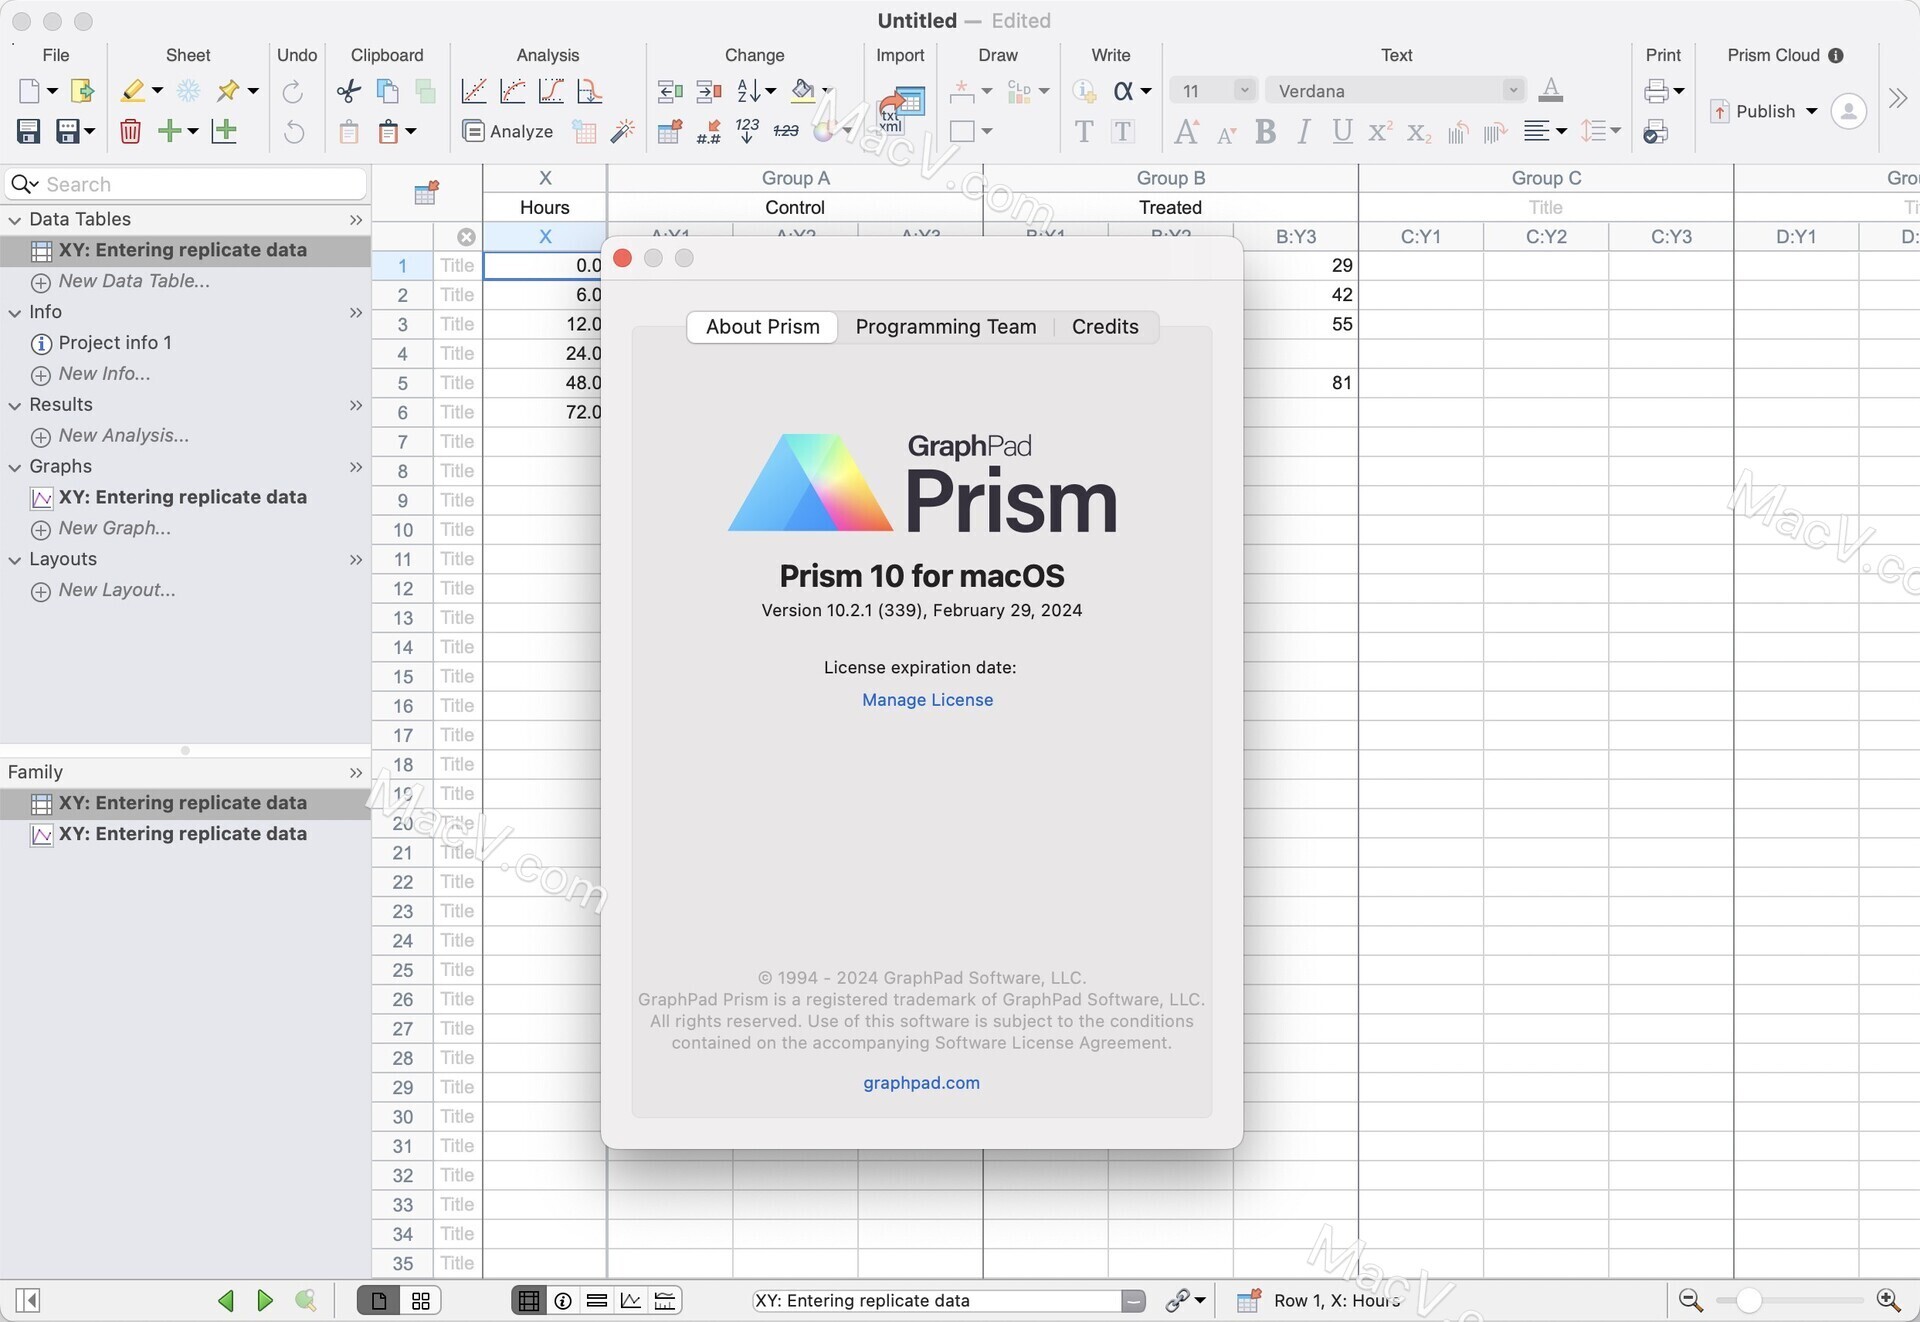Viewport: 1920px width, 1322px height.
Task: Click New Graph... in navigator
Action: [114, 528]
